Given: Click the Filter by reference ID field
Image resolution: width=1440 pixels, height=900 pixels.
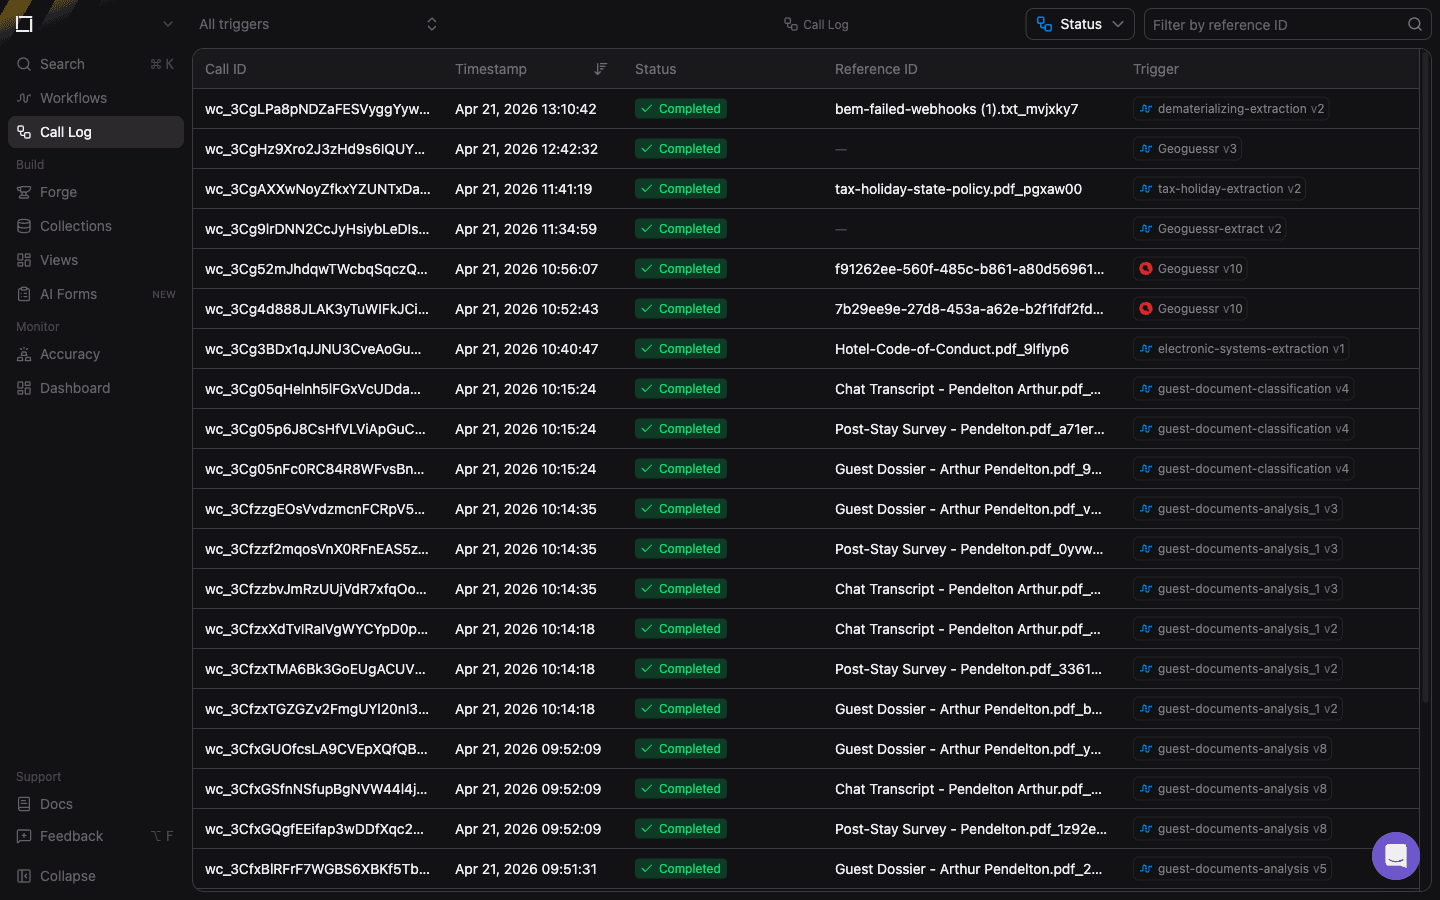Looking at the screenshot, I should [x=1275, y=25].
